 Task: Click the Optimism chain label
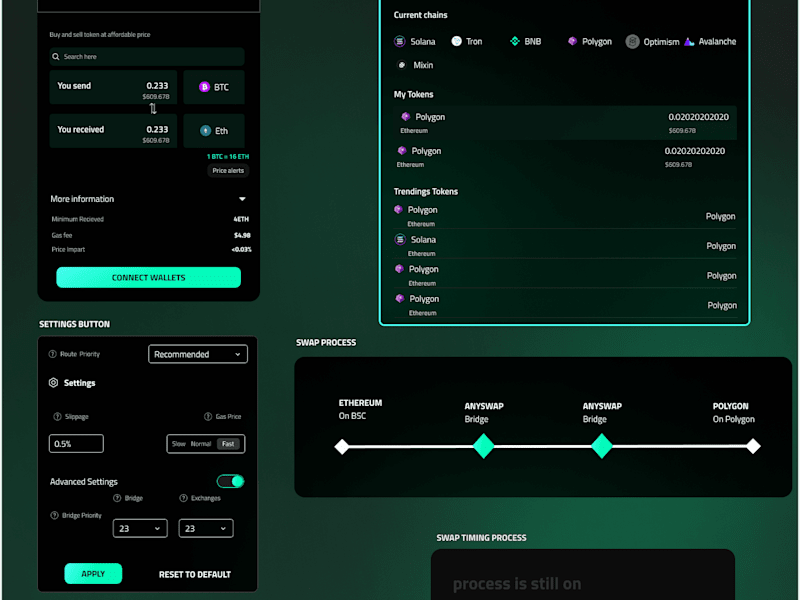tap(661, 42)
